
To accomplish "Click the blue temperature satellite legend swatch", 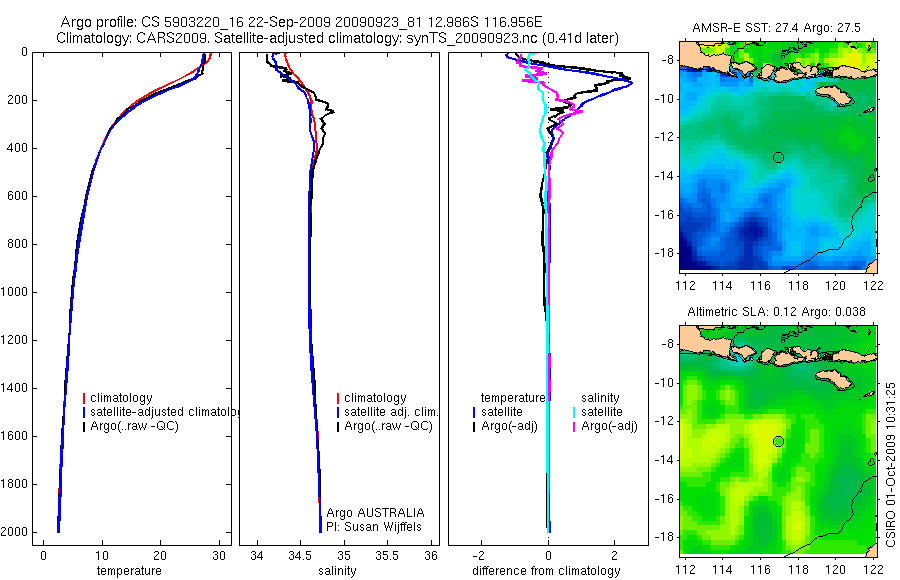I will pyautogui.click(x=474, y=412).
